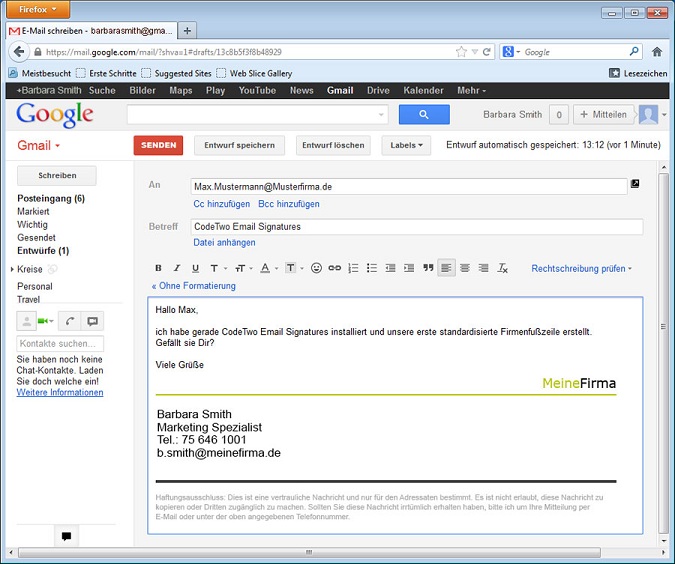Viewport: 675px width, 564px height.
Task: Decrease the text indent
Action: (x=390, y=268)
